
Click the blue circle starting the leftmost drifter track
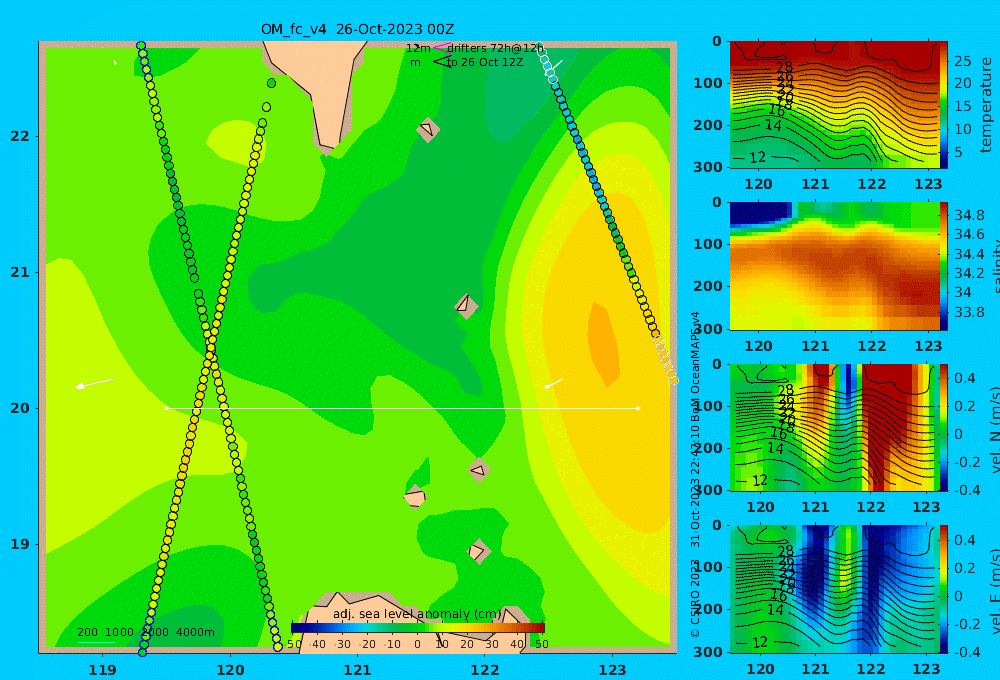[x=141, y=45]
